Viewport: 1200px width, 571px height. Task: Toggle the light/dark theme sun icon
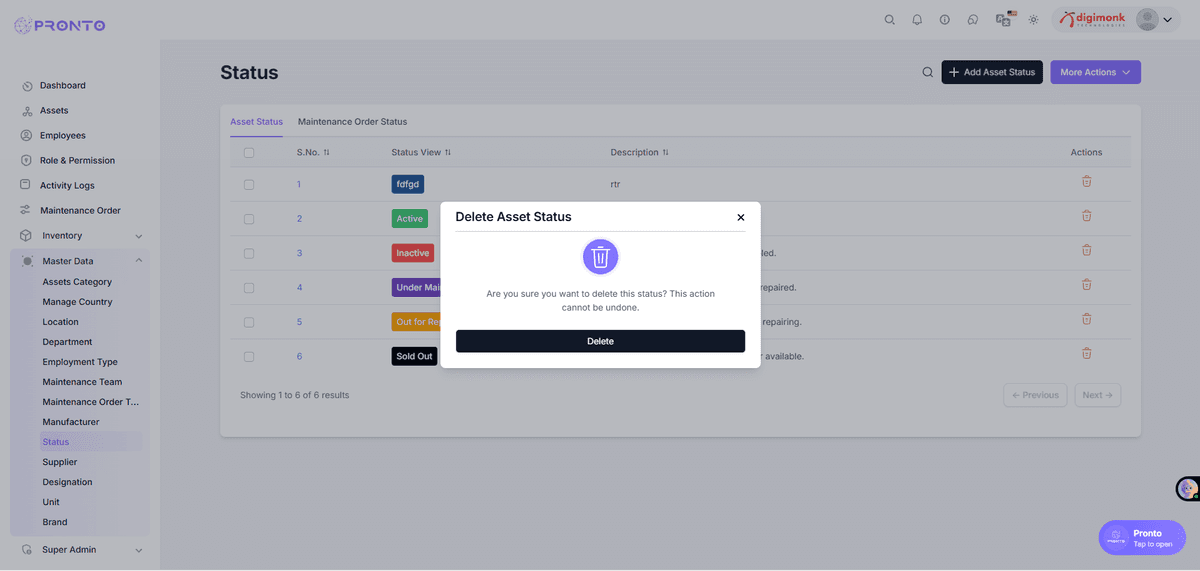point(1033,20)
